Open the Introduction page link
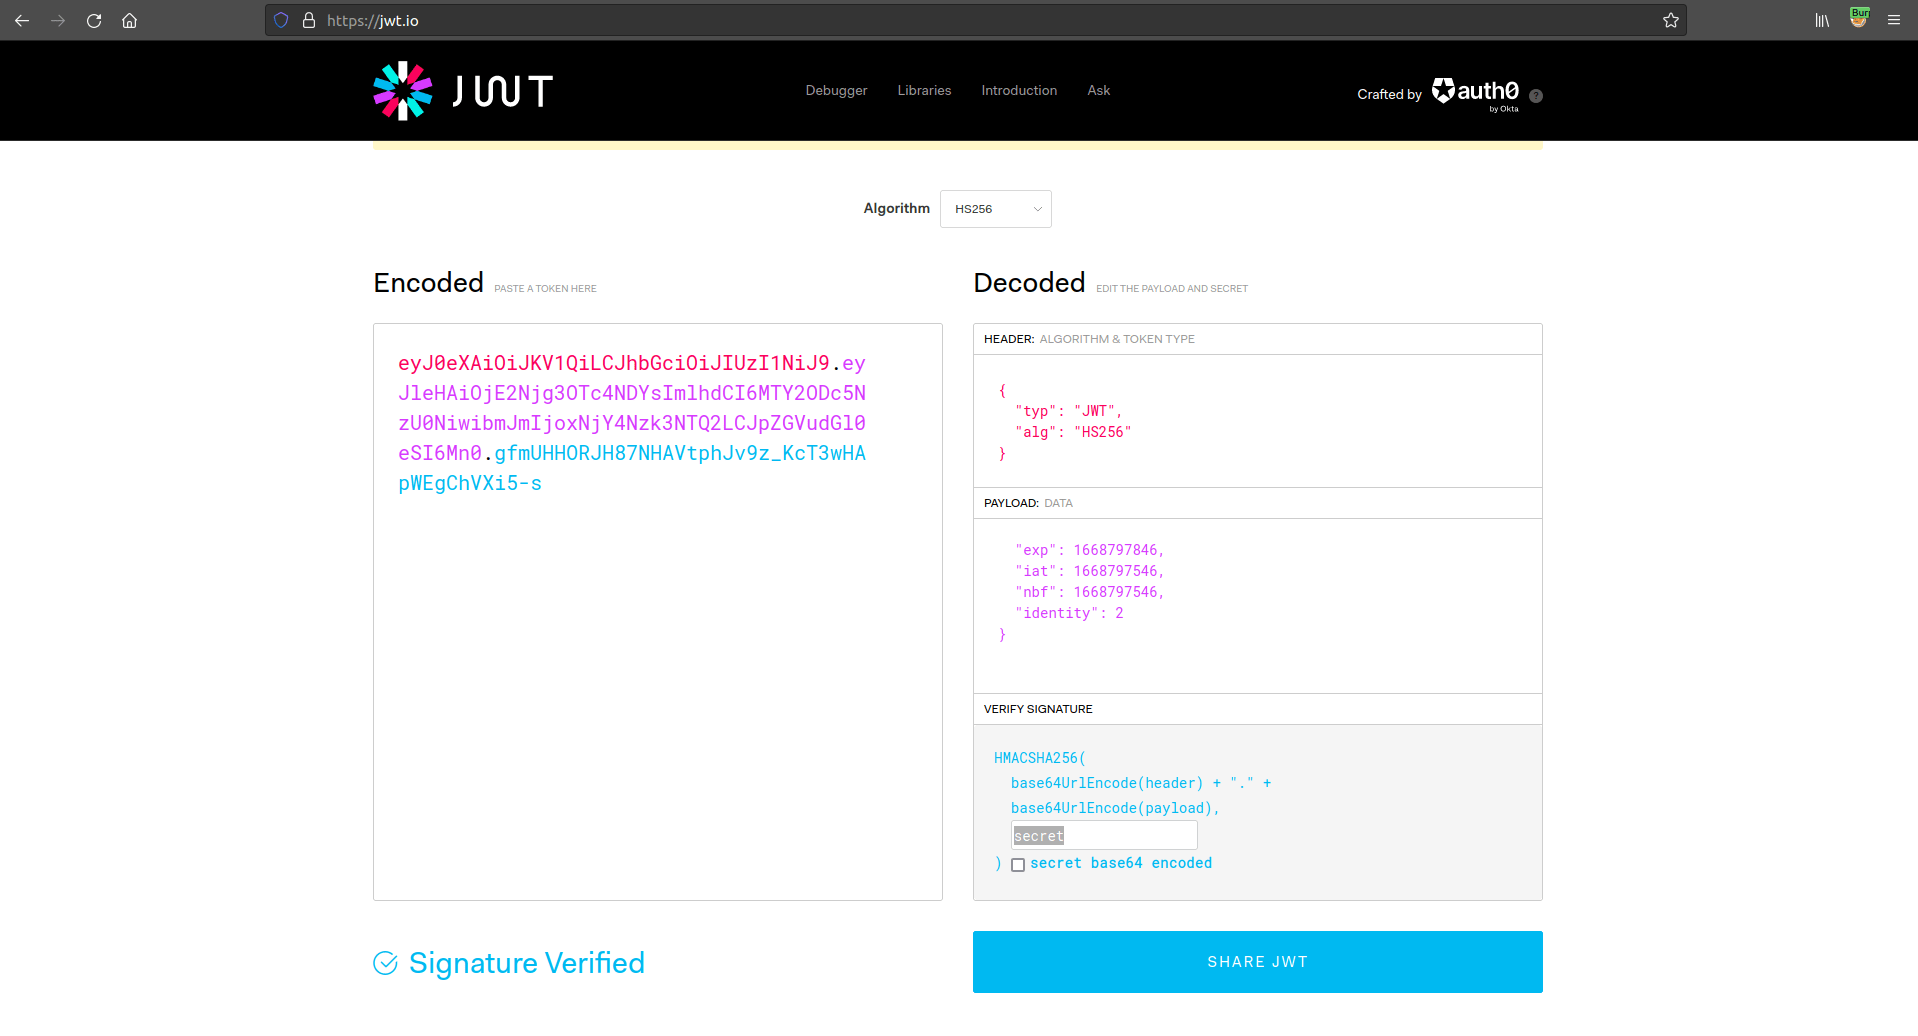 click(x=1018, y=90)
